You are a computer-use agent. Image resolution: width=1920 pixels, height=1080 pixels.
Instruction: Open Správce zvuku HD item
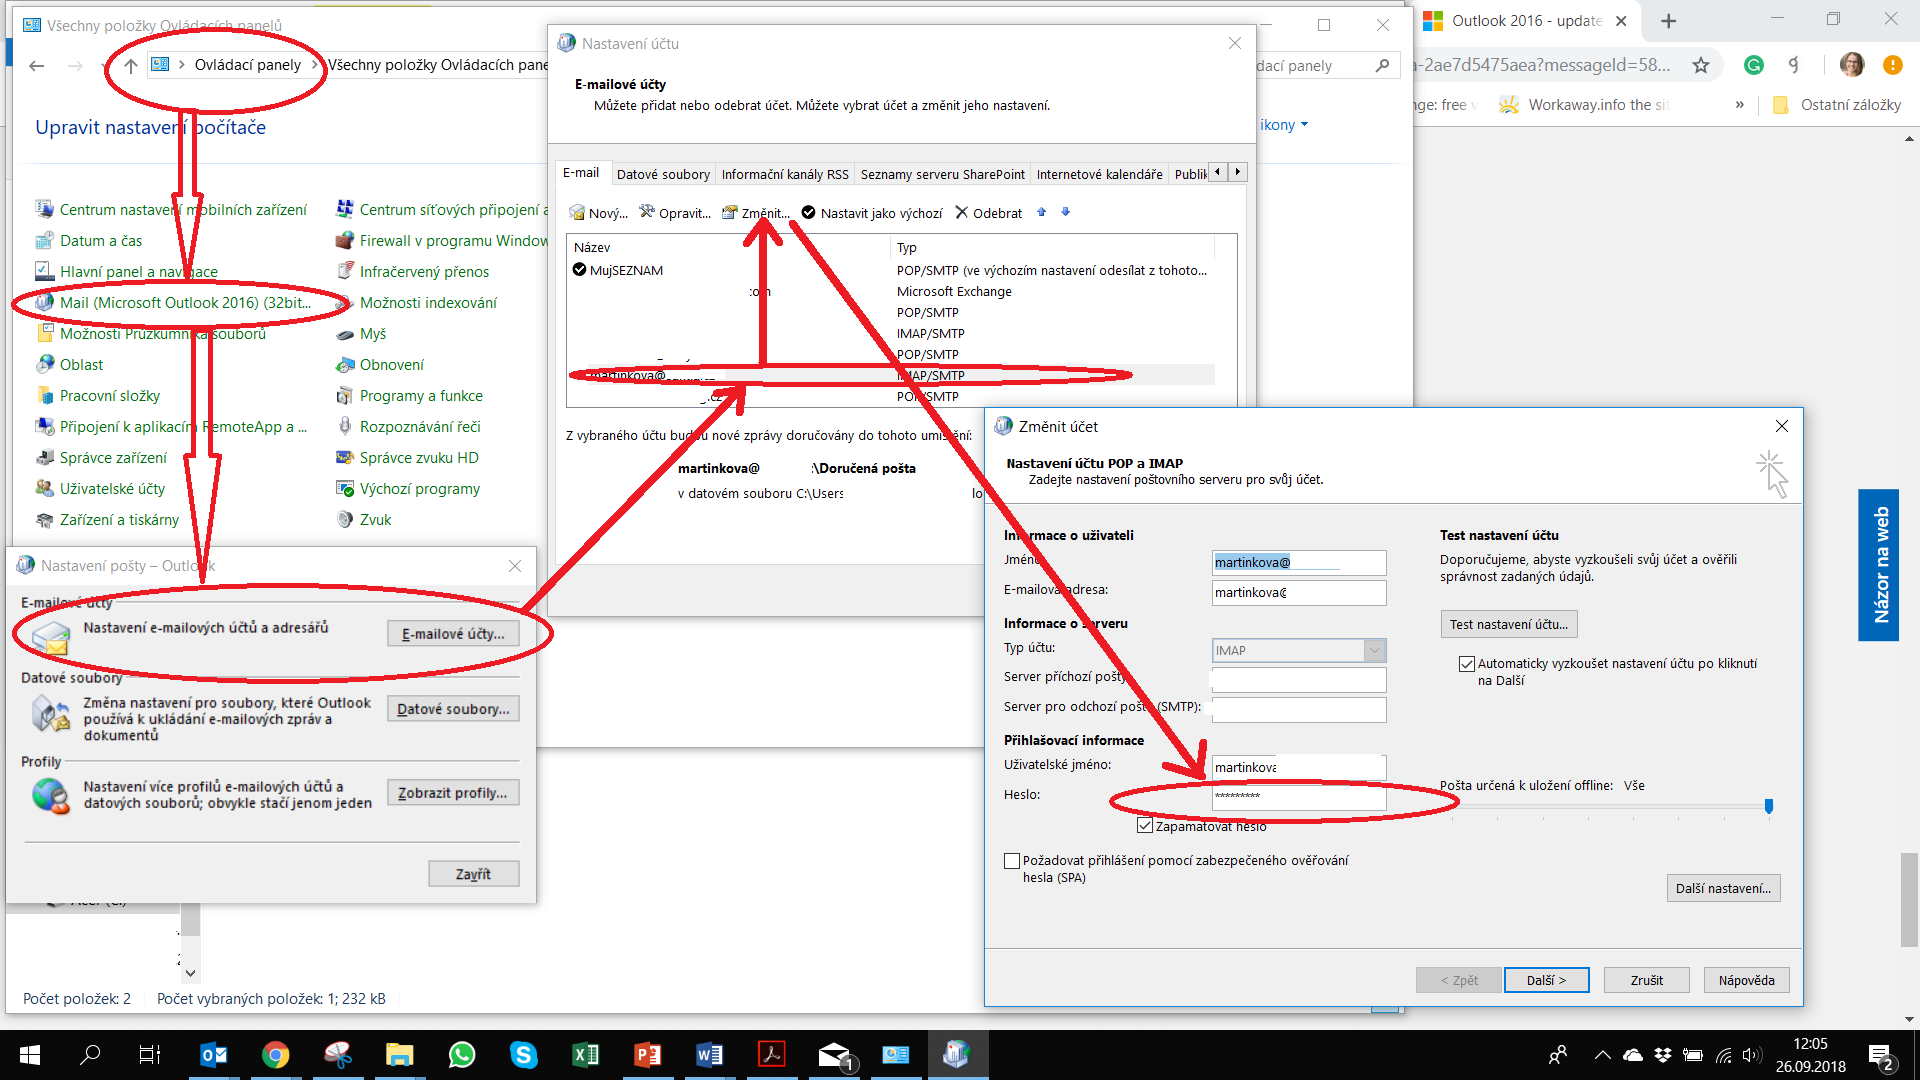pyautogui.click(x=408, y=457)
